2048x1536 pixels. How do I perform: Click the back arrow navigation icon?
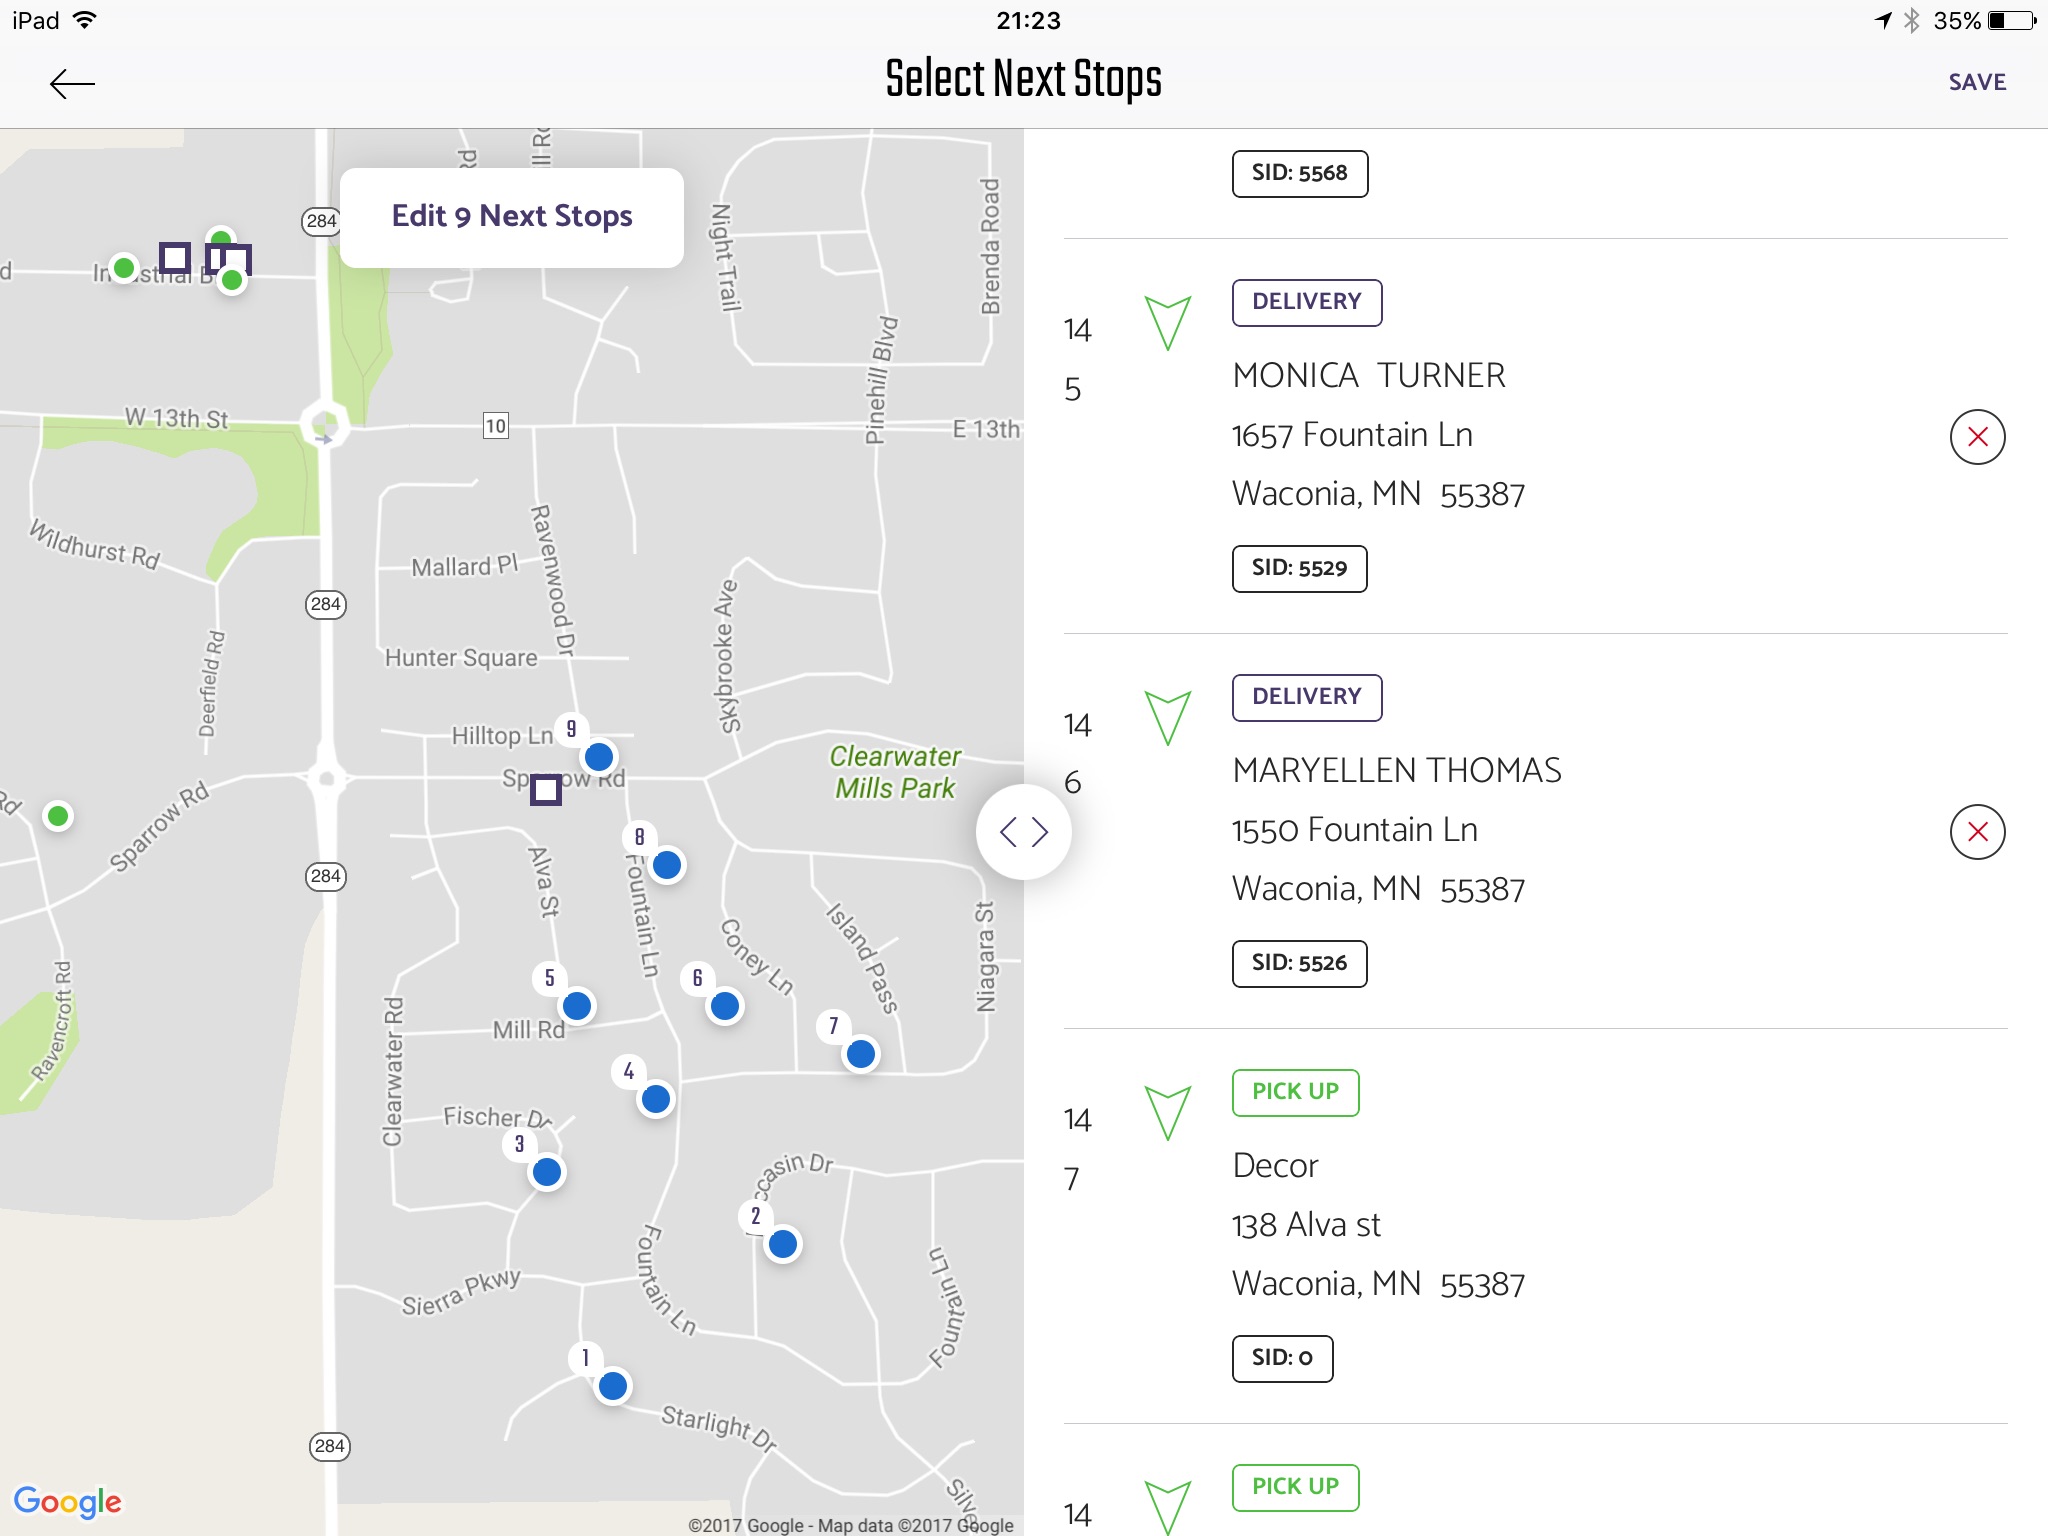pos(73,81)
